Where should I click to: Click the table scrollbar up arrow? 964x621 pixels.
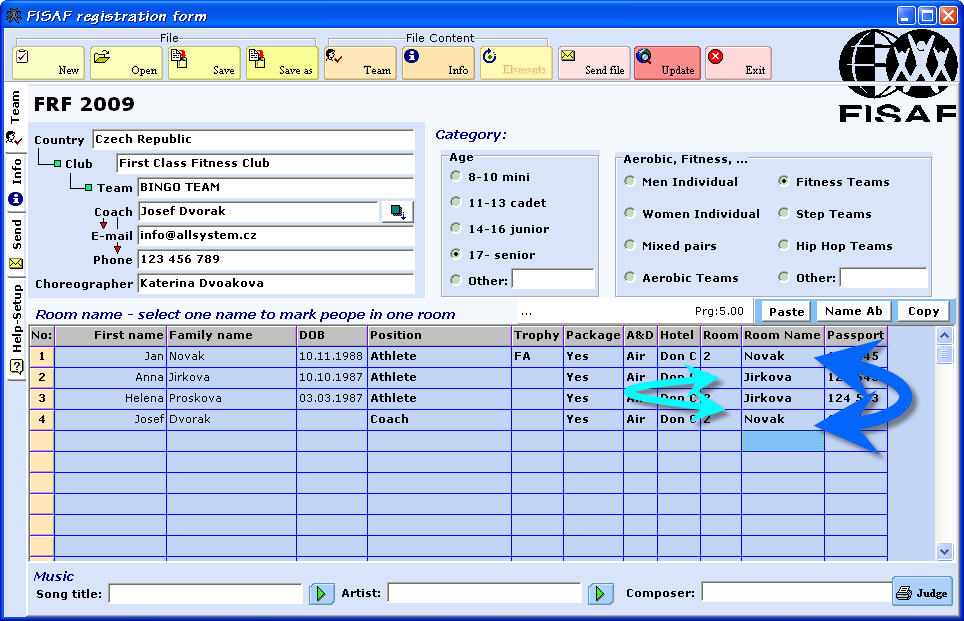[944, 336]
